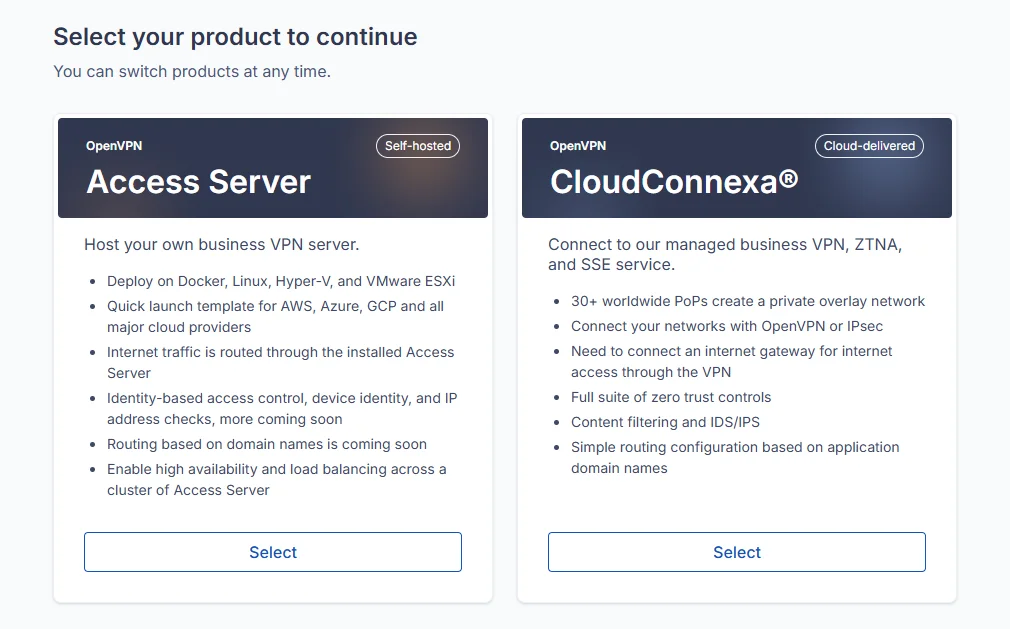Image resolution: width=1010 pixels, height=629 pixels.
Task: Click 'Need to connect an internet gateway' bullet
Action: point(732,361)
